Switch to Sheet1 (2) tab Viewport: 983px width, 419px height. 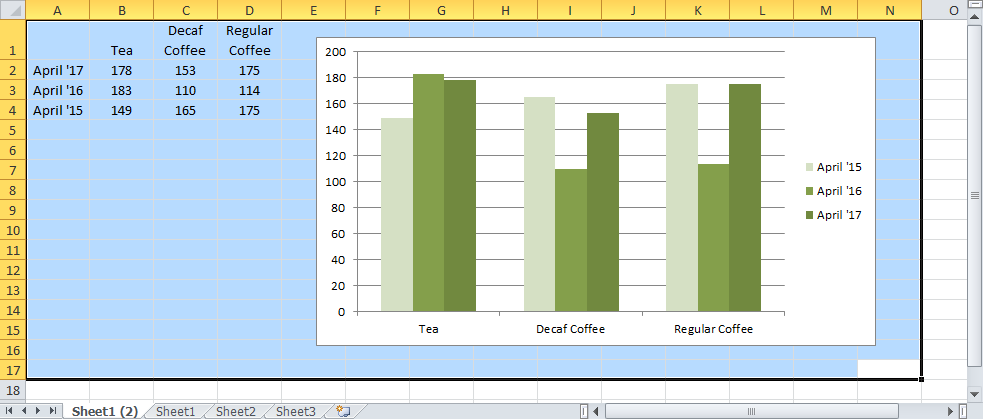[104, 411]
